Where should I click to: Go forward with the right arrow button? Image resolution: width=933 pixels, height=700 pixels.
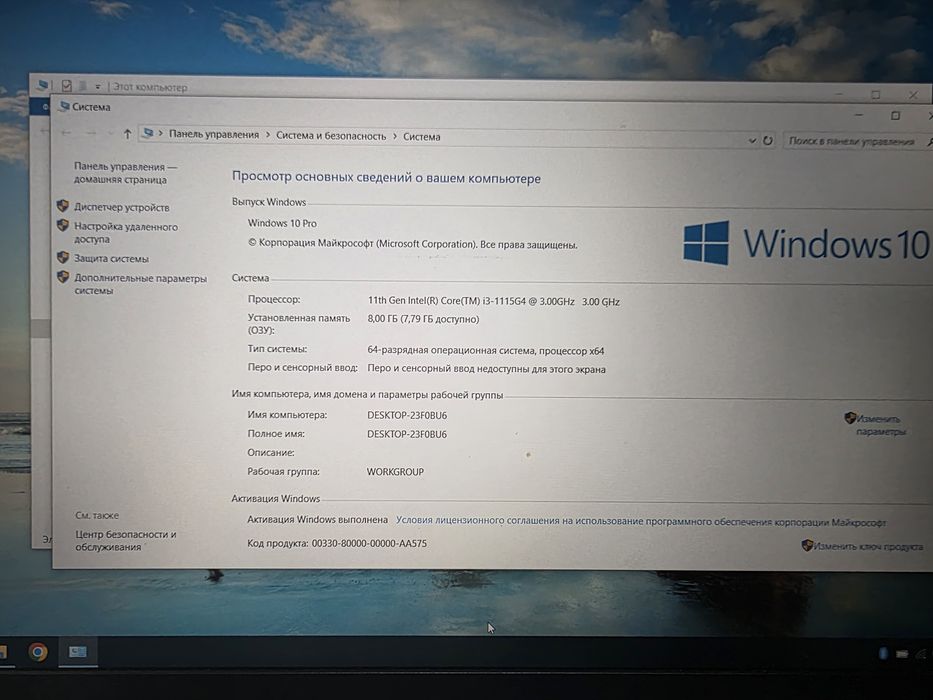(x=91, y=133)
